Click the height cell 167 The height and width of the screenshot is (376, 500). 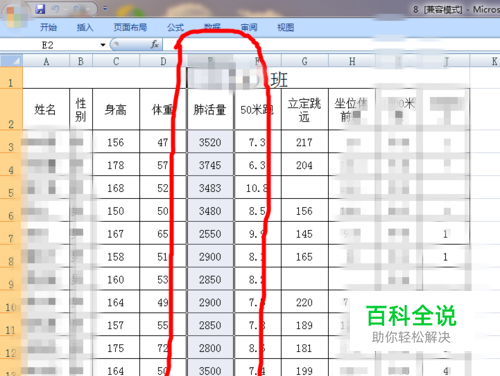coord(116,233)
